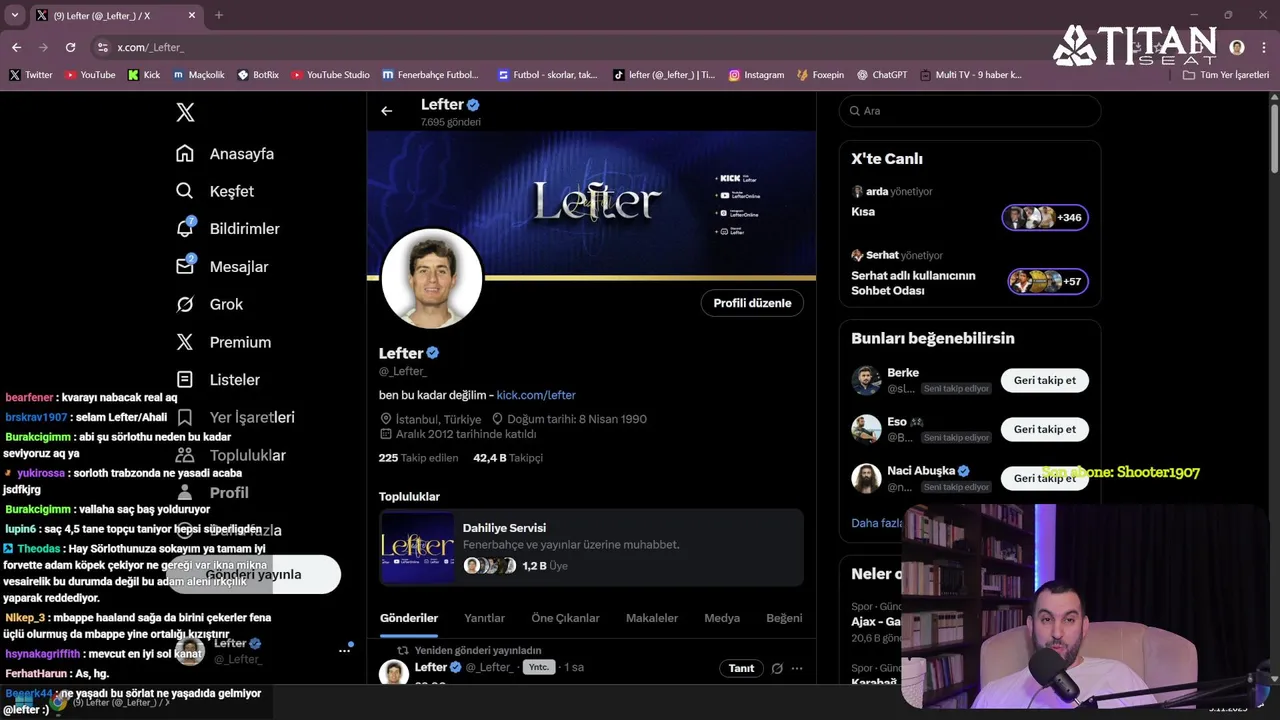Screen dimensions: 1280x720
Task: Select Makaleler tab
Action: click(x=652, y=618)
